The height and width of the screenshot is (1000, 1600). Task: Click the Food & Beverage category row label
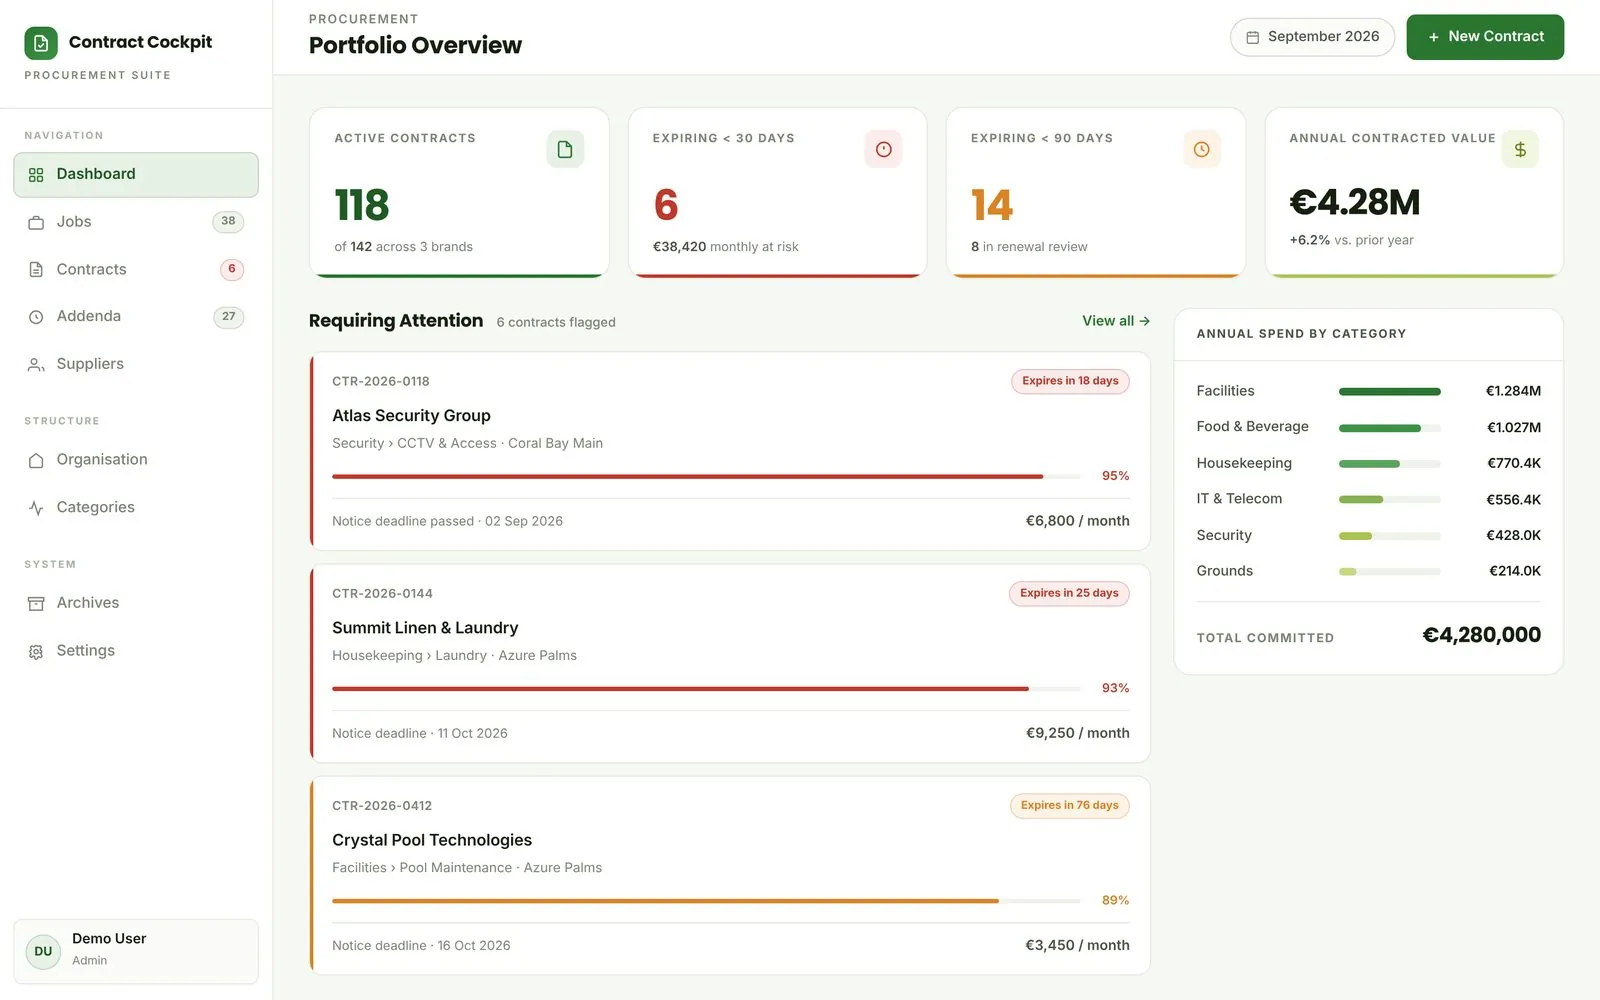tap(1252, 427)
